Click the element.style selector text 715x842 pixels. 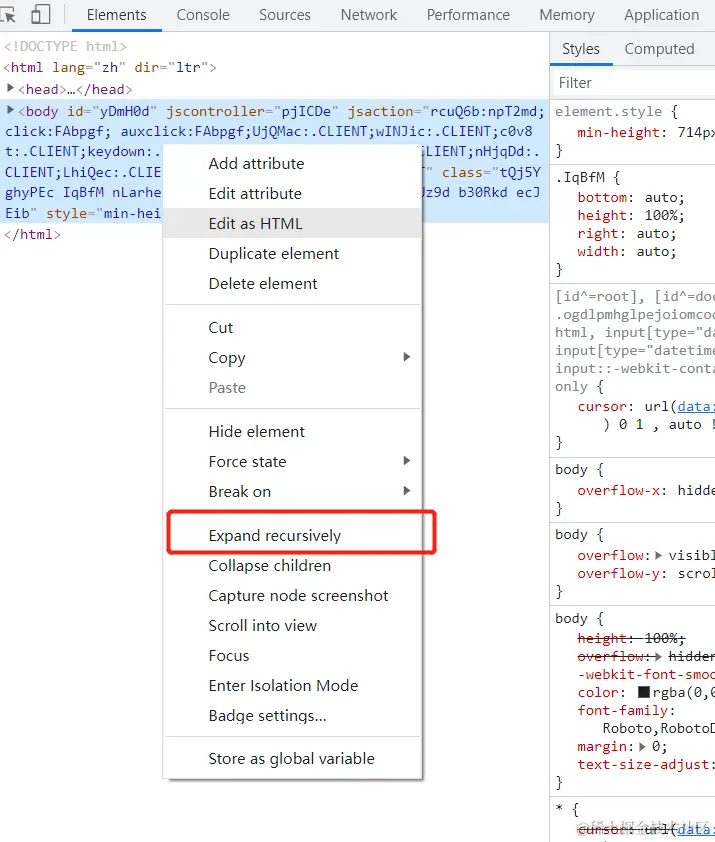(608, 112)
